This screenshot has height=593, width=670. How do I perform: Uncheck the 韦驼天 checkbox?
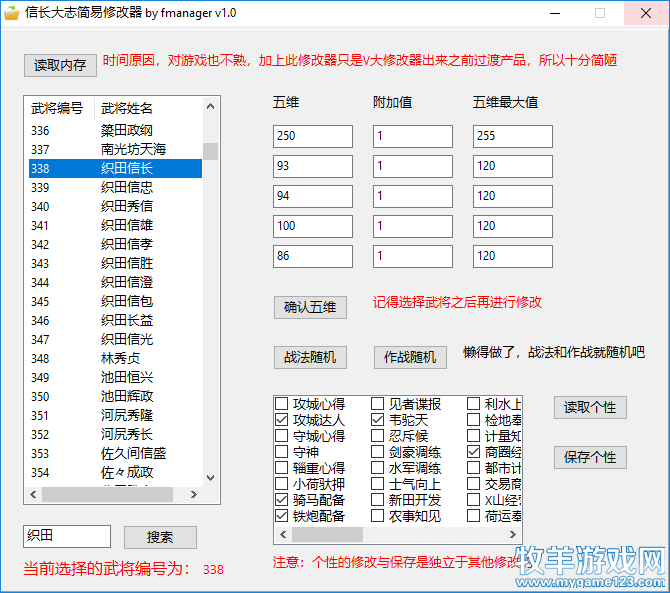(377, 420)
